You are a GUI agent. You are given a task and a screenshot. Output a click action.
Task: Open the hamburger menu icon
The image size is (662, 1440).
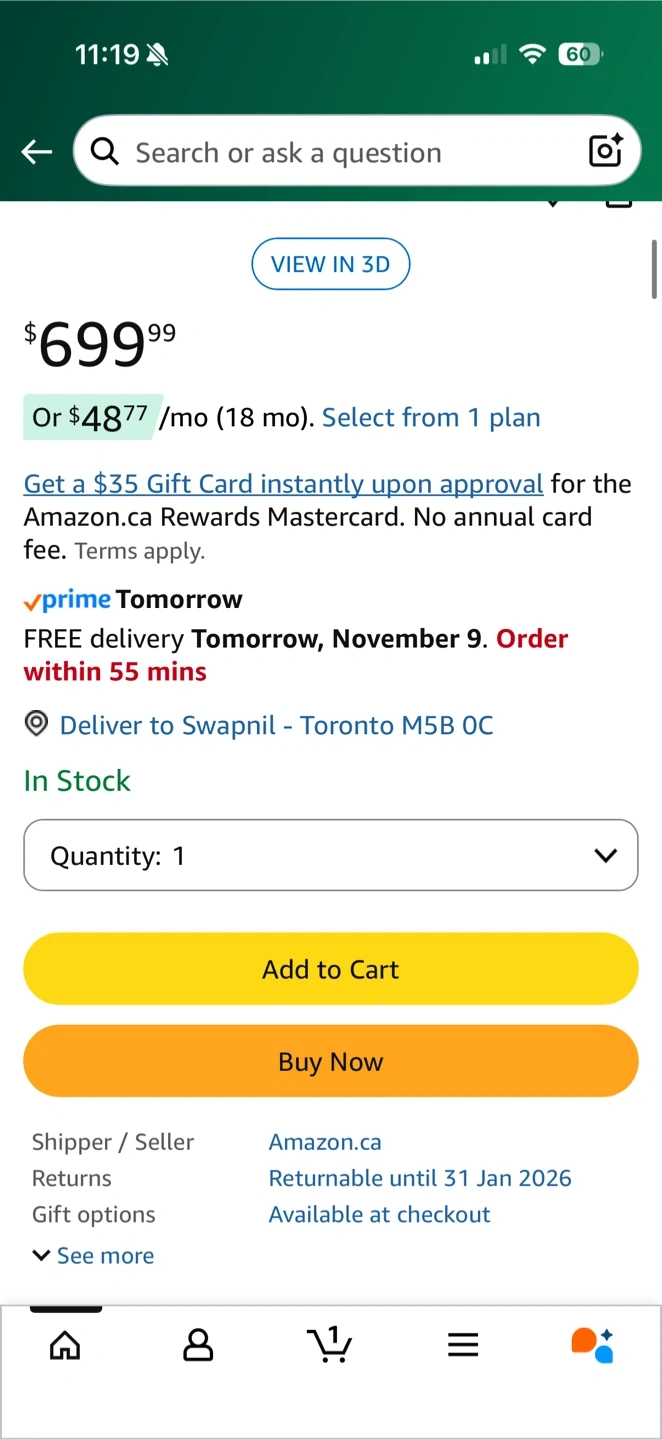[463, 1345]
